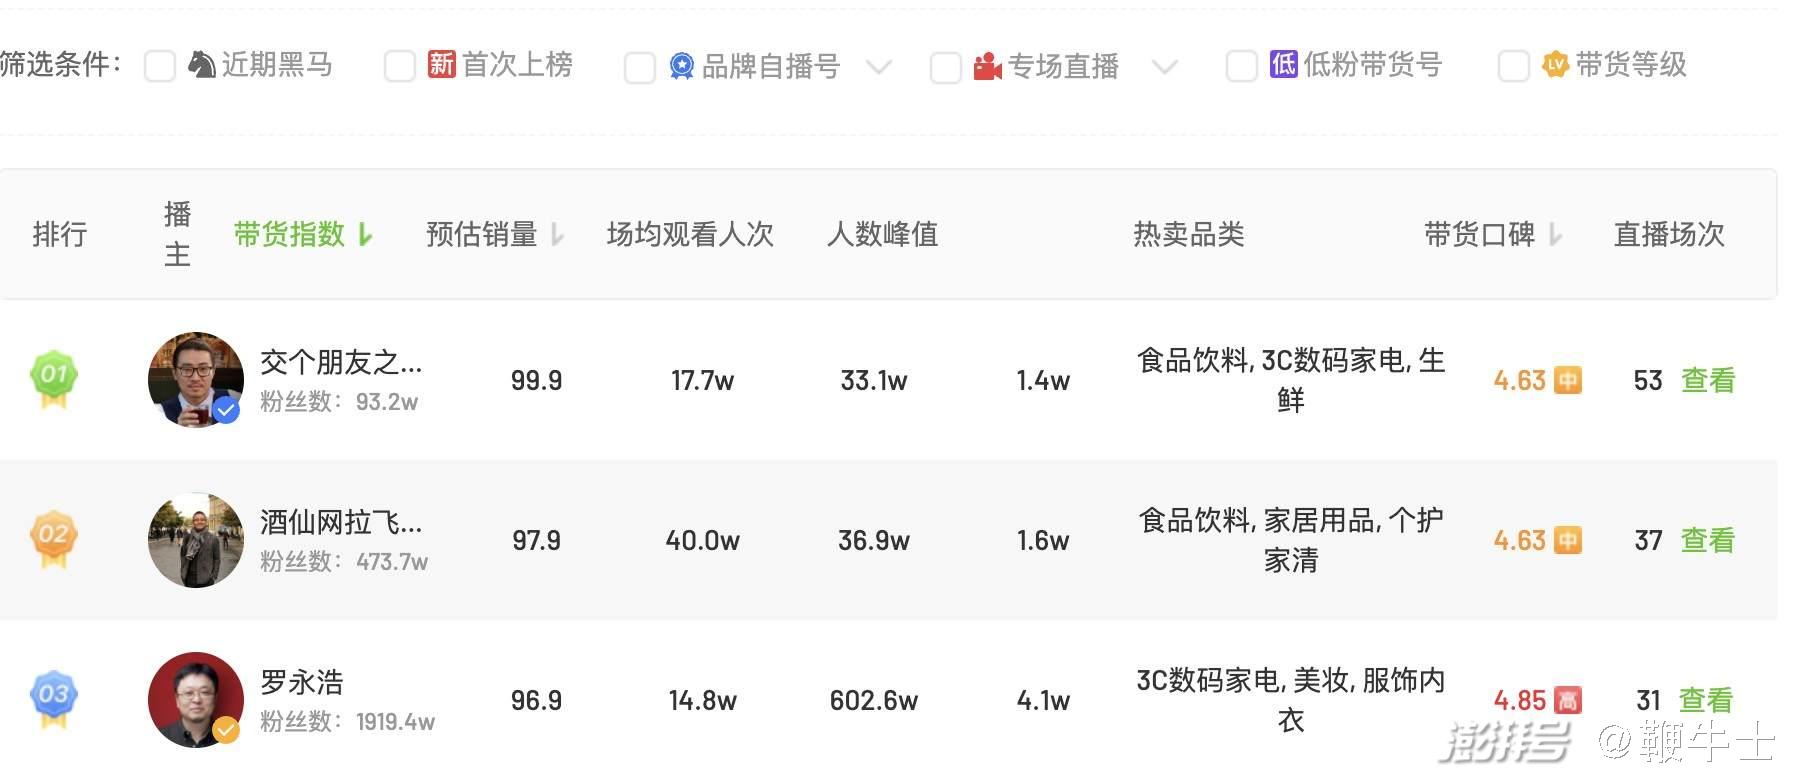Sort by 带货口碑 column header

click(x=1480, y=234)
